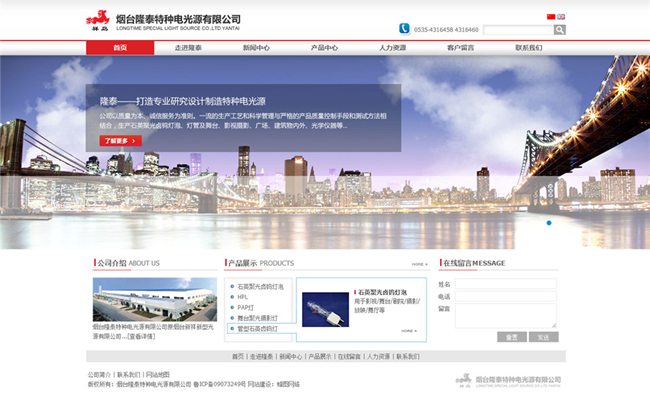650x395 pixels.
Task: Switch language with the UK flag icon
Action: coord(561,17)
